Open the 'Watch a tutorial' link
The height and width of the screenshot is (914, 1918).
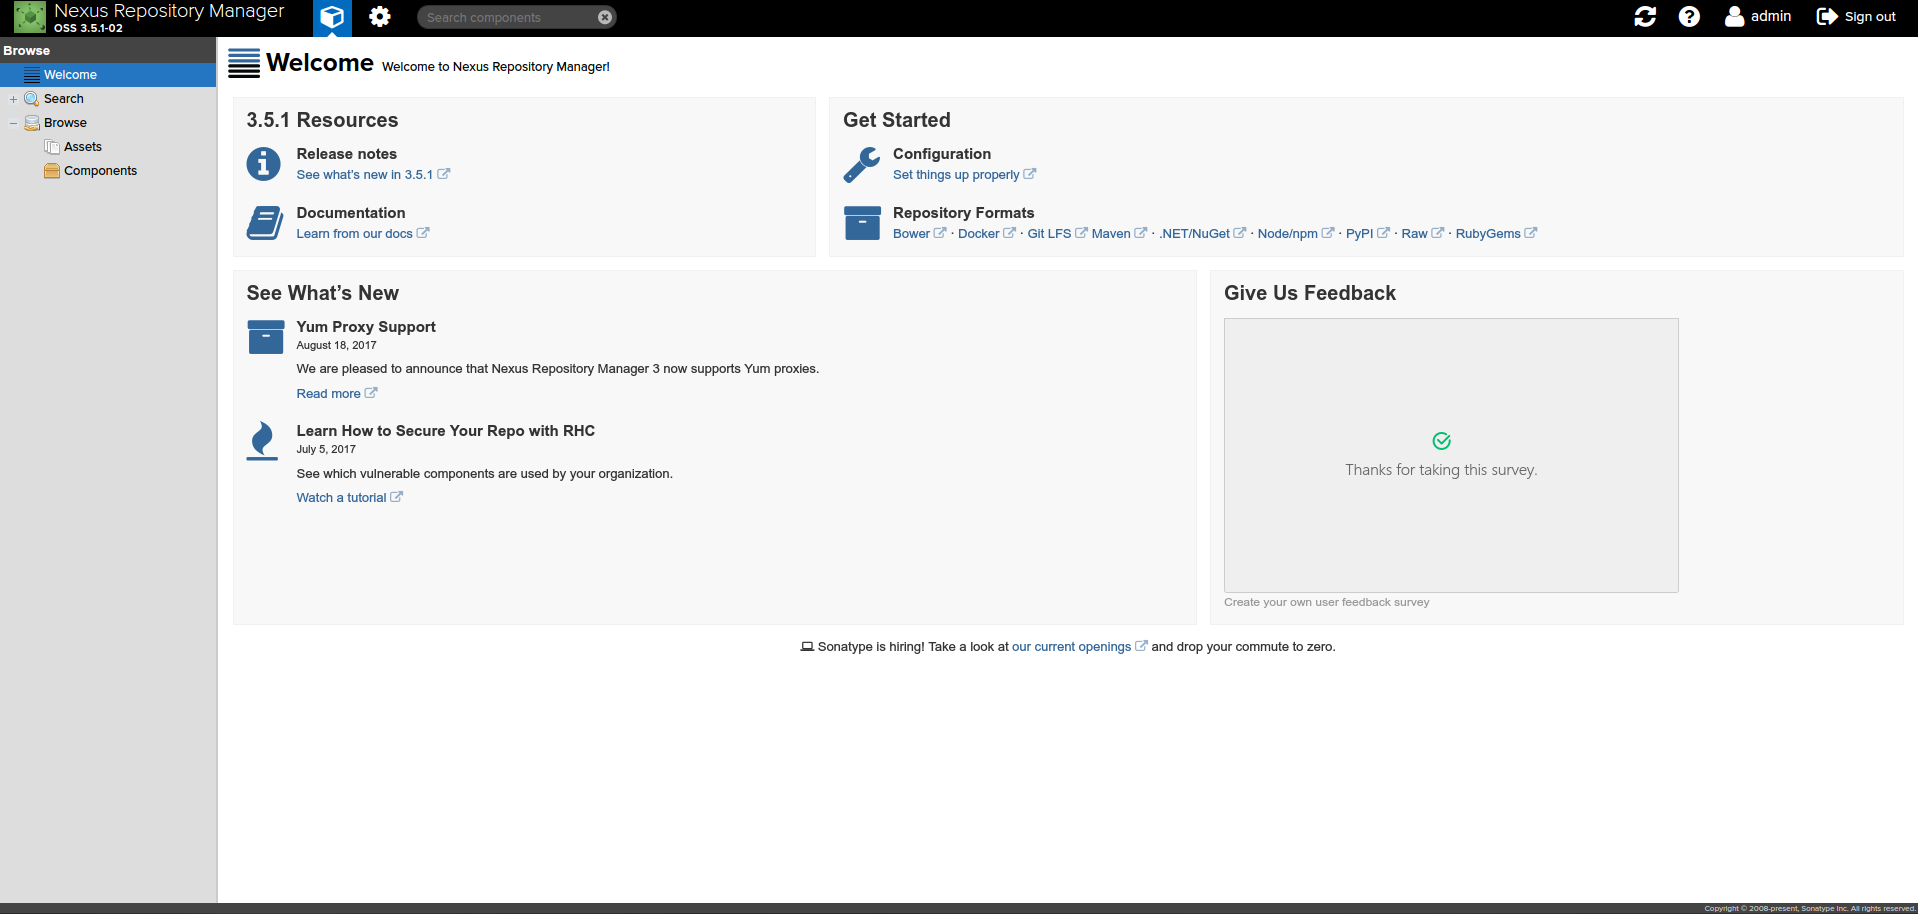tap(350, 498)
